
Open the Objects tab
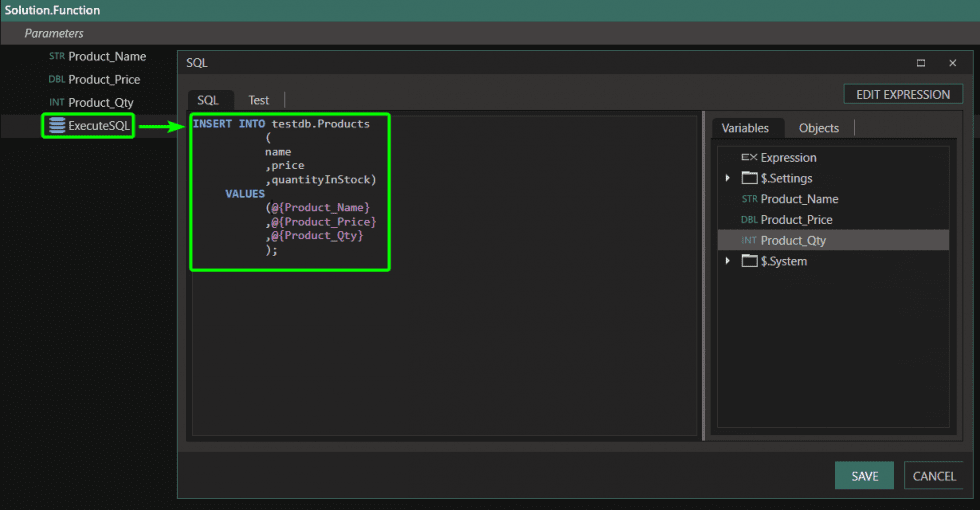click(x=818, y=128)
